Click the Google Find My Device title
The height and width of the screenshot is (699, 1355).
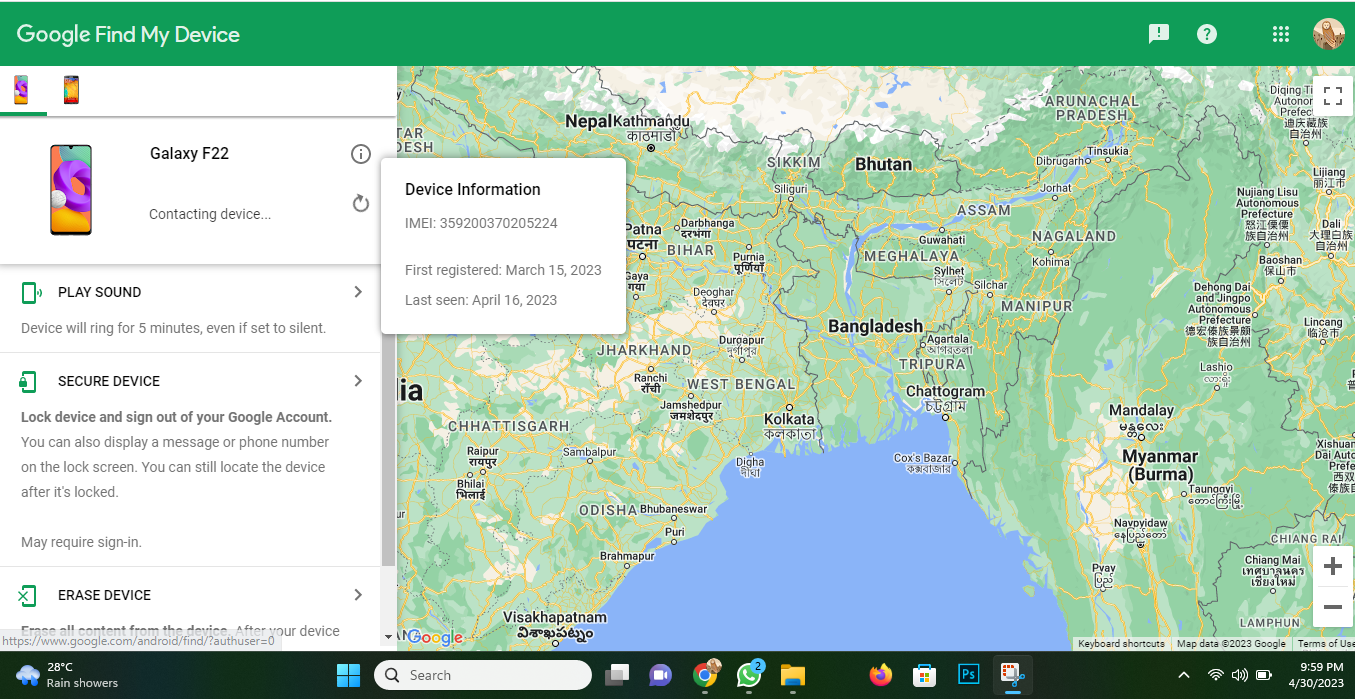coord(128,34)
